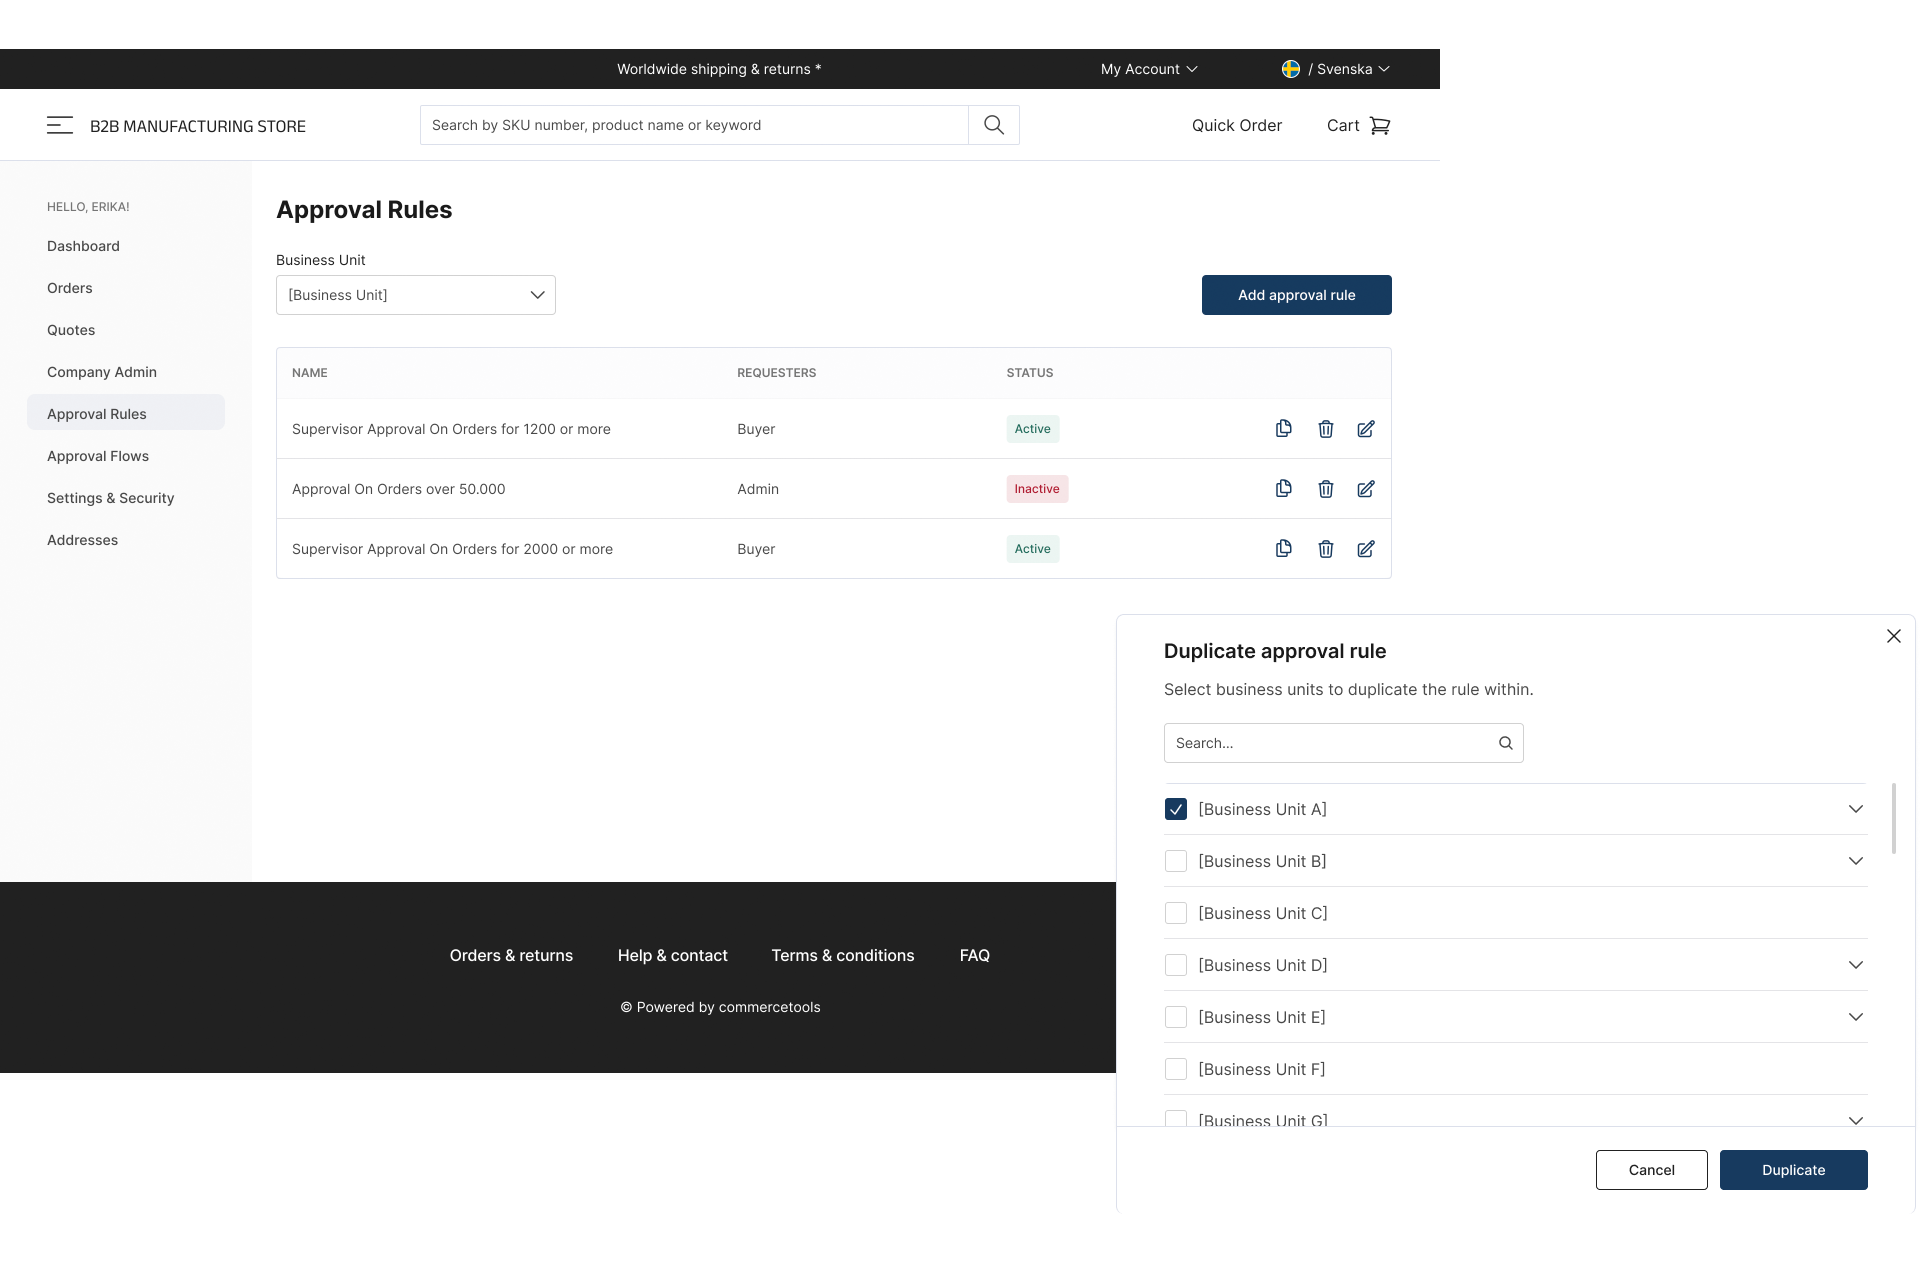This screenshot has height=1280, width=1920.
Task: Open the hamburger menu icon
Action: tap(60, 125)
